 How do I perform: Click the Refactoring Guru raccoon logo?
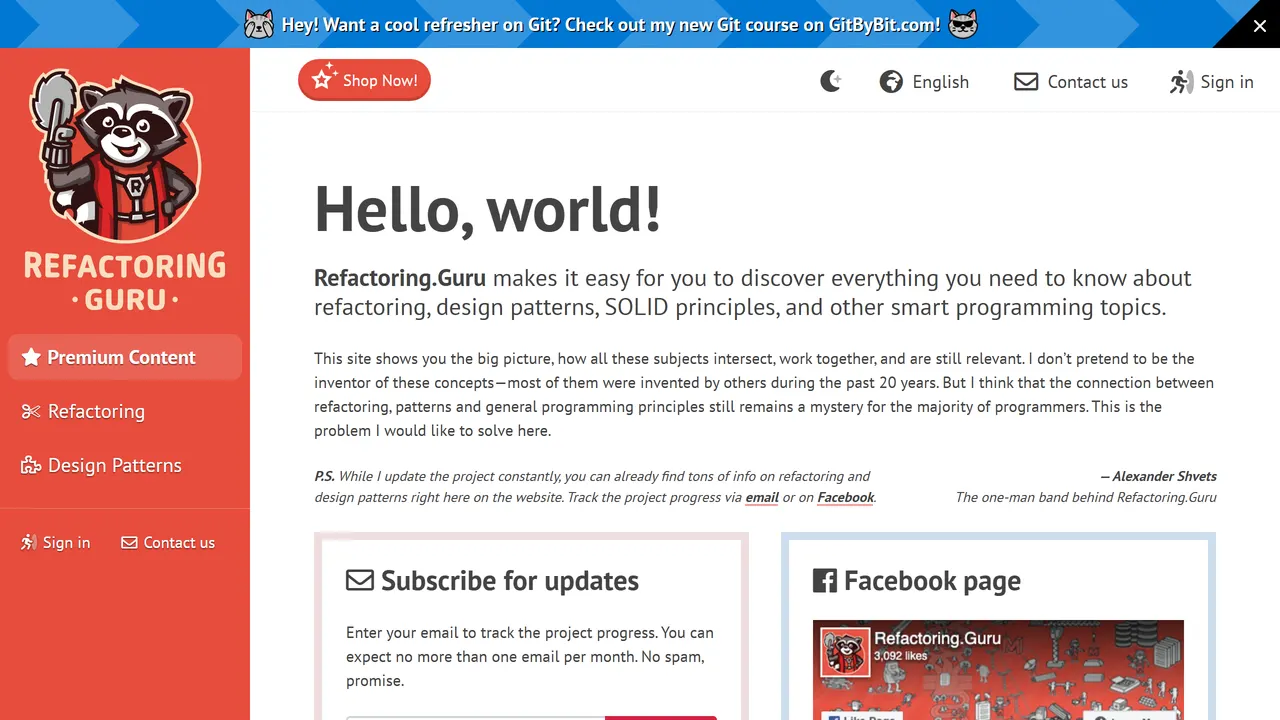click(x=115, y=154)
